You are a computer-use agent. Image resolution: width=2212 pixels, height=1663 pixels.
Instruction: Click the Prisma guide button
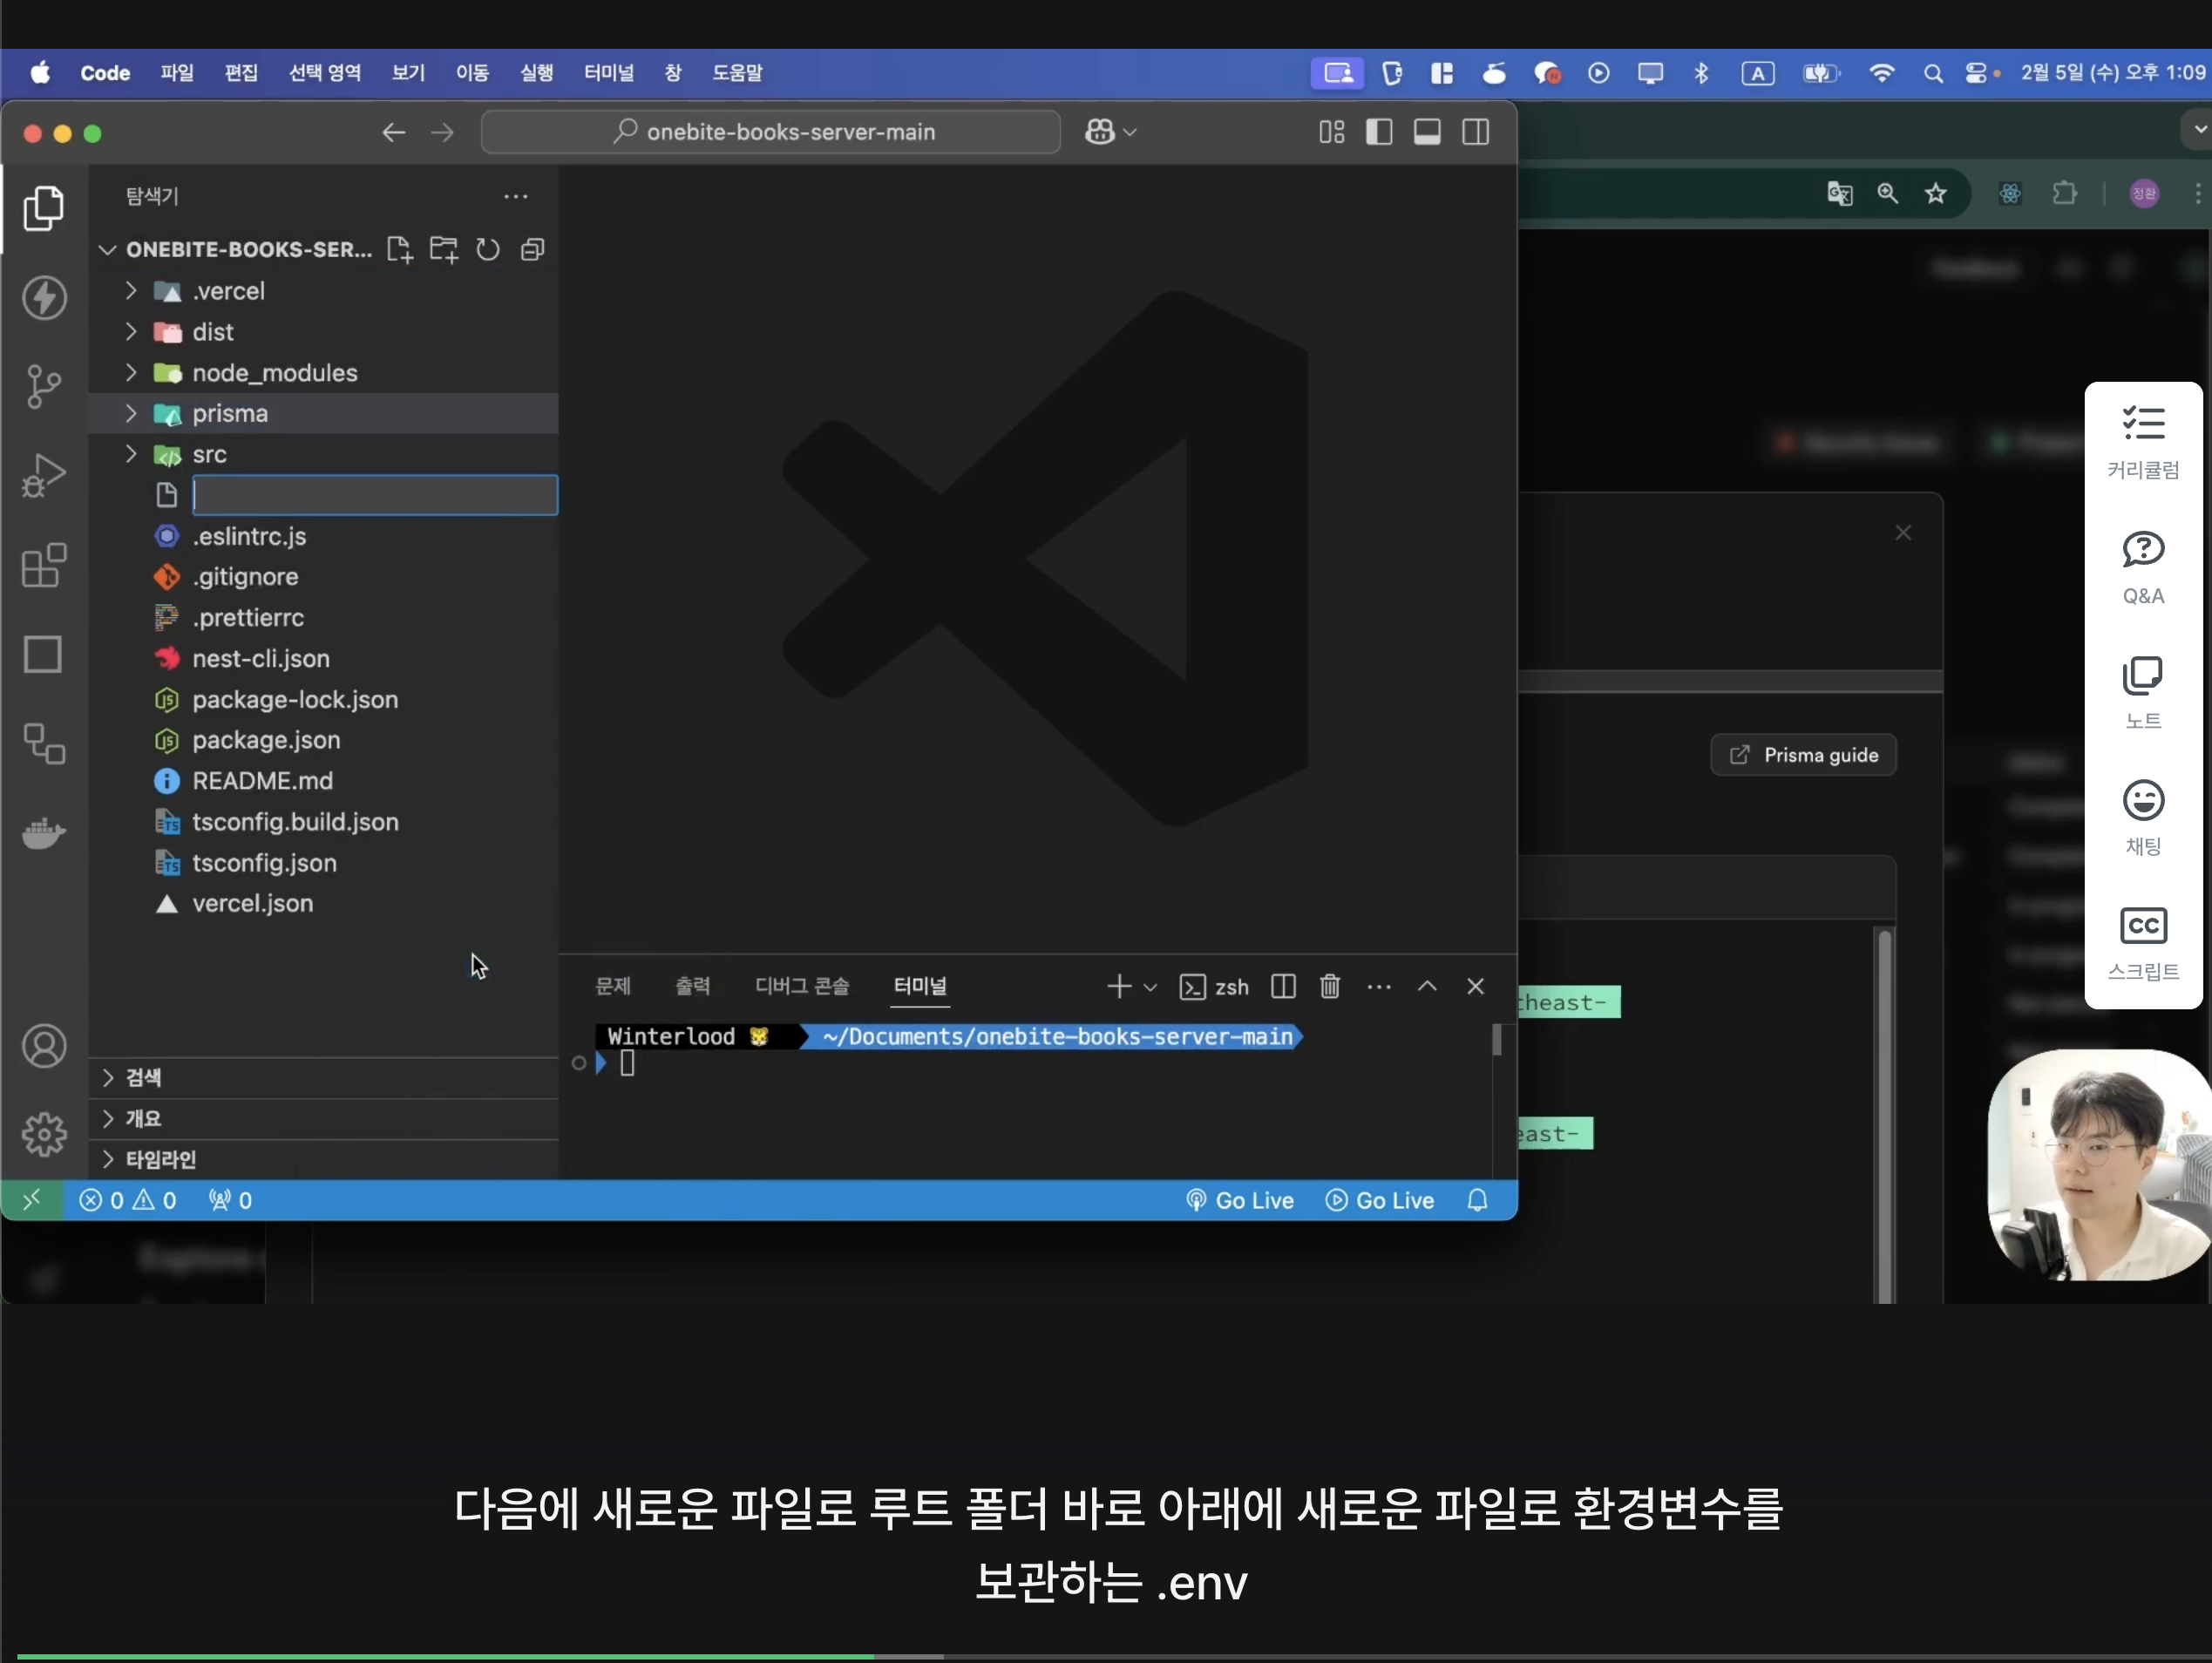tap(1803, 755)
